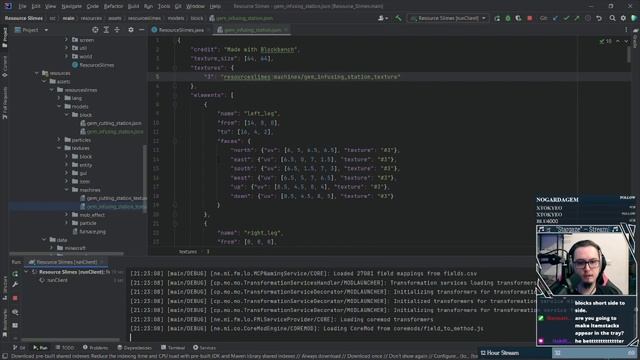Toggle the Pull Requests side tab
This screenshot has width=640, height=360.
[4, 102]
